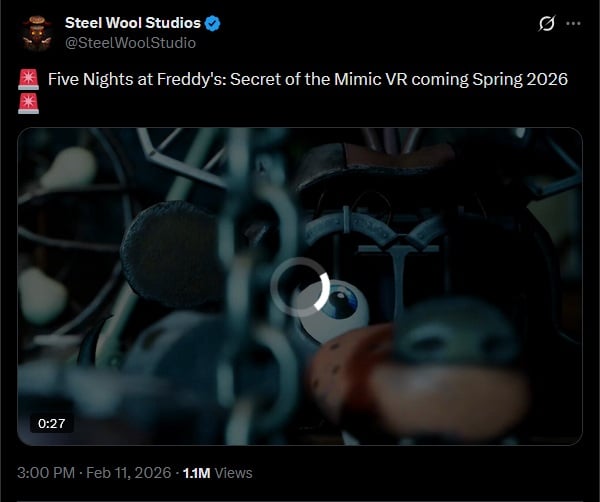Image resolution: width=600 pixels, height=502 pixels.
Task: Click the blue verified checkmark badge
Action: (x=215, y=23)
